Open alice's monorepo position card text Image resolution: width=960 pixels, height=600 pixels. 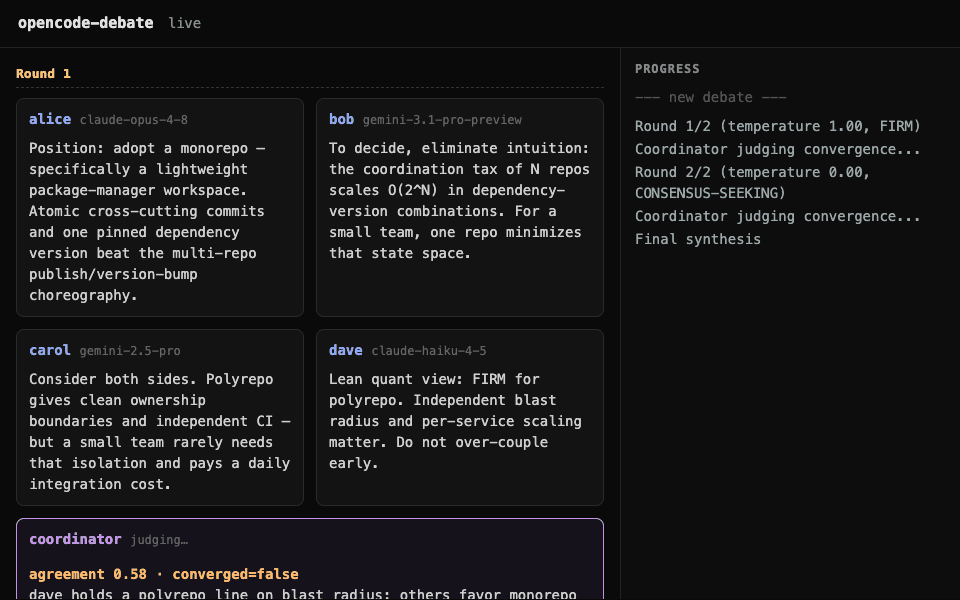(x=147, y=222)
